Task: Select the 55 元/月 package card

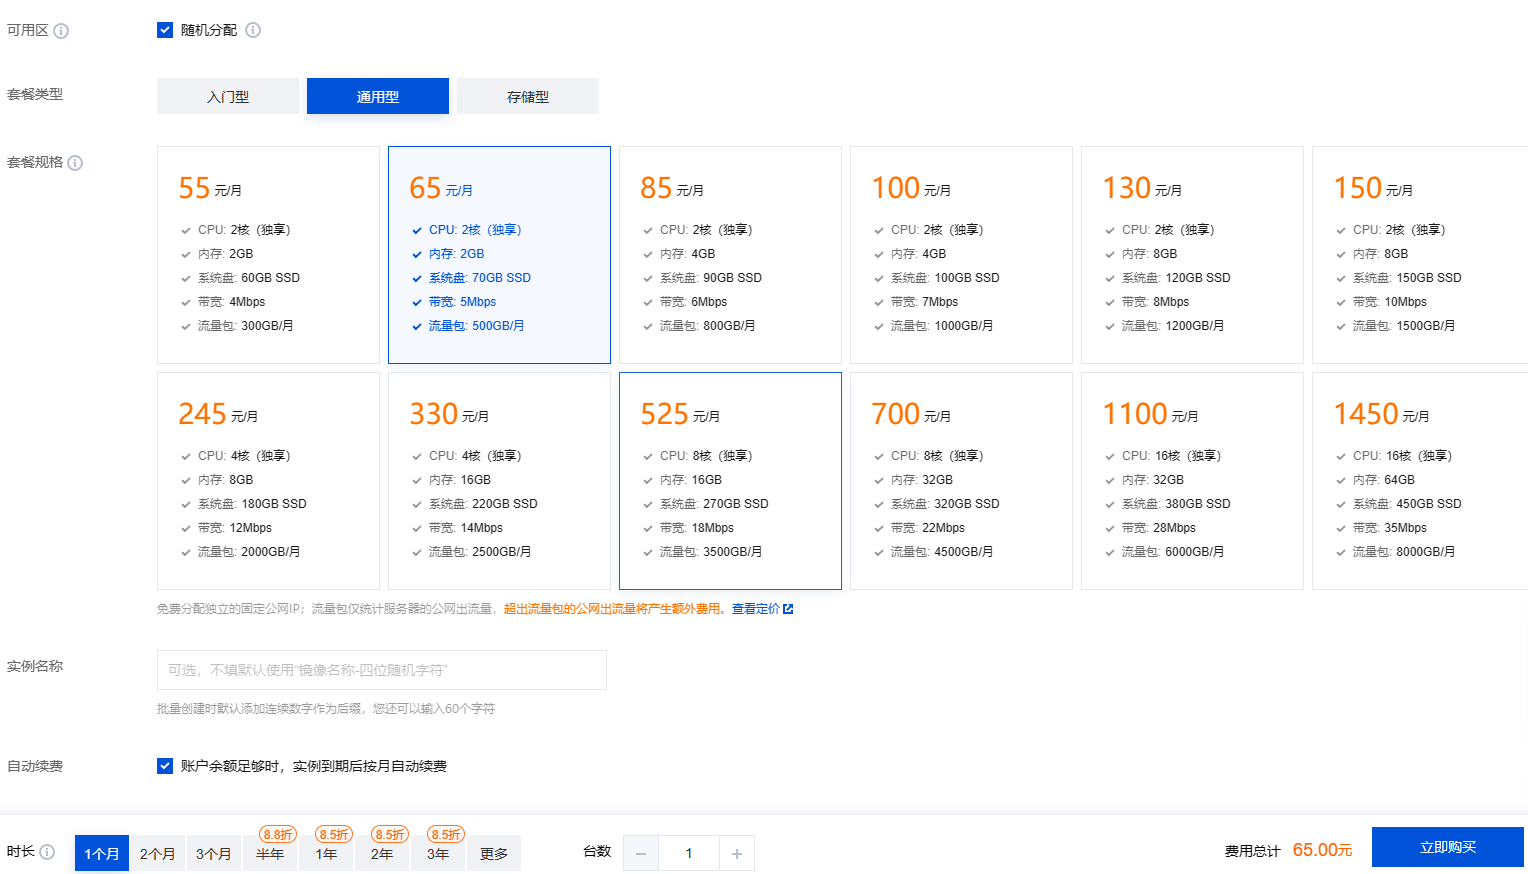Action: (268, 255)
